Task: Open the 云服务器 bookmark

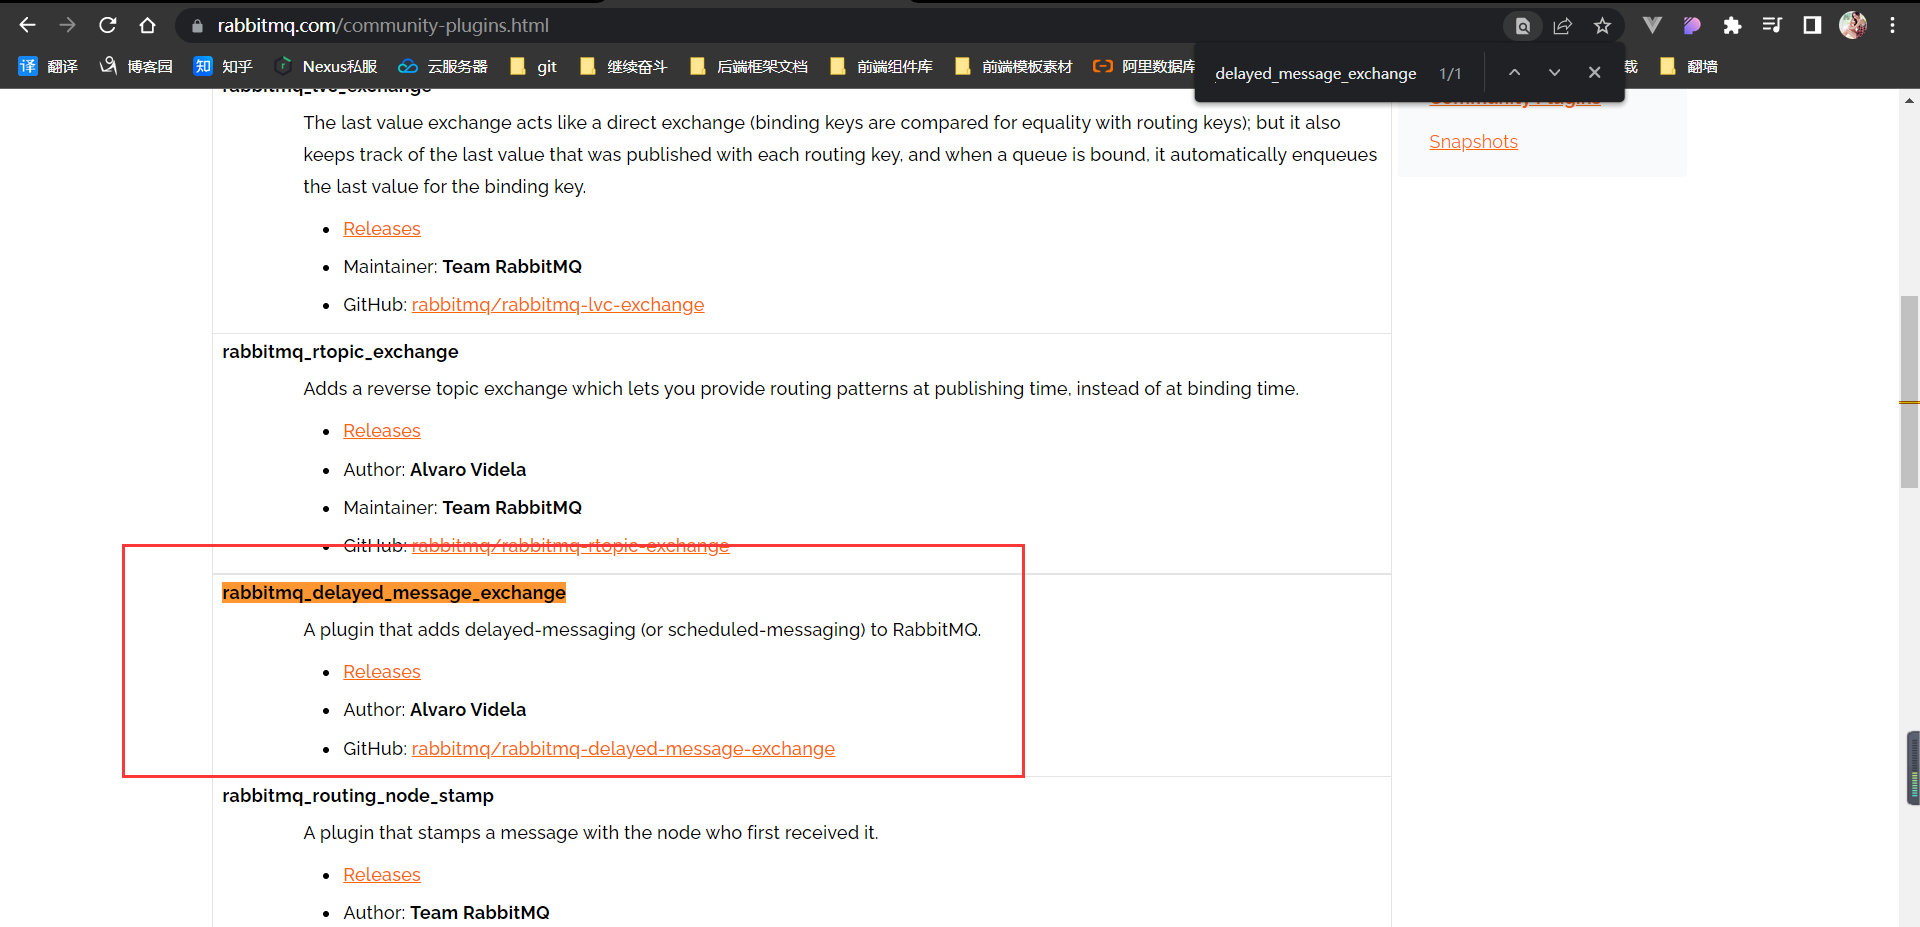Action: point(443,66)
